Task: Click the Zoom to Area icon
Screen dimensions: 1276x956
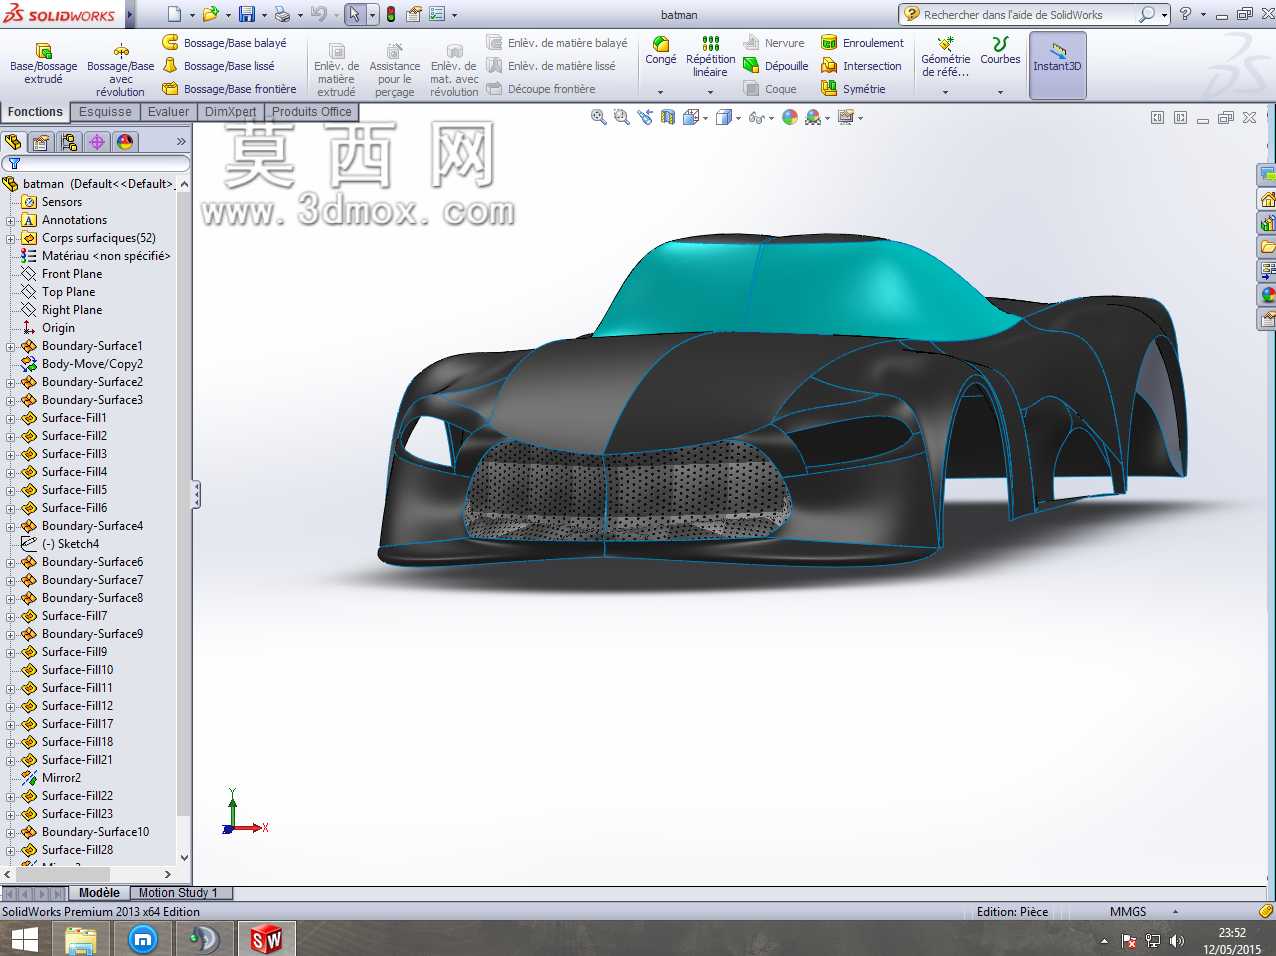Action: coord(621,117)
